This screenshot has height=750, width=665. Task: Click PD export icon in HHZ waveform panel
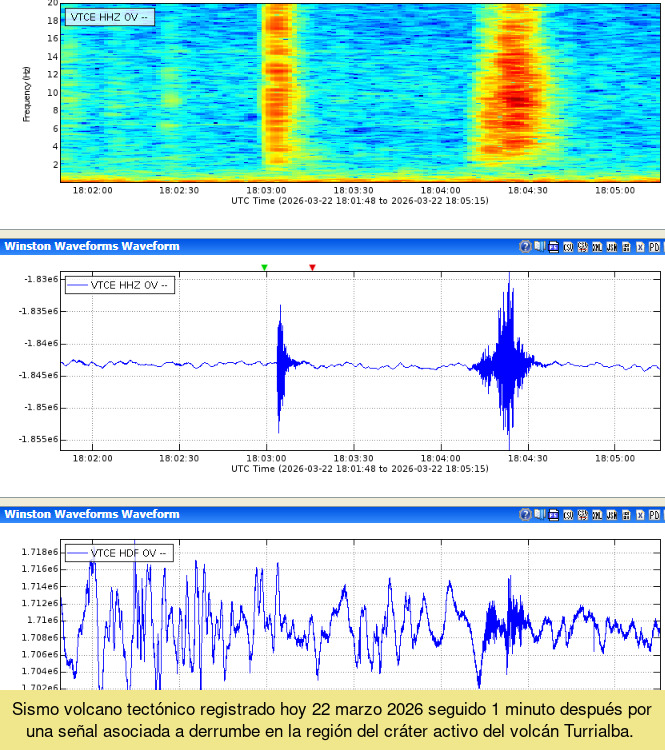coord(654,246)
